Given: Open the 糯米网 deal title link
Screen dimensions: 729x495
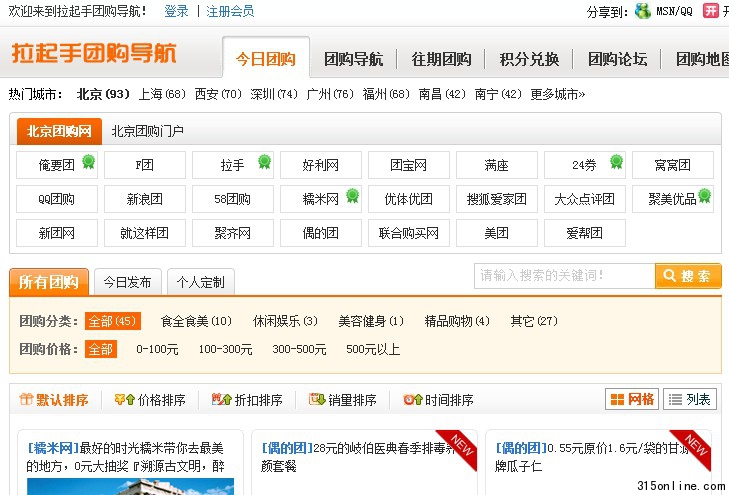Looking at the screenshot, I should pyautogui.click(x=126, y=457).
